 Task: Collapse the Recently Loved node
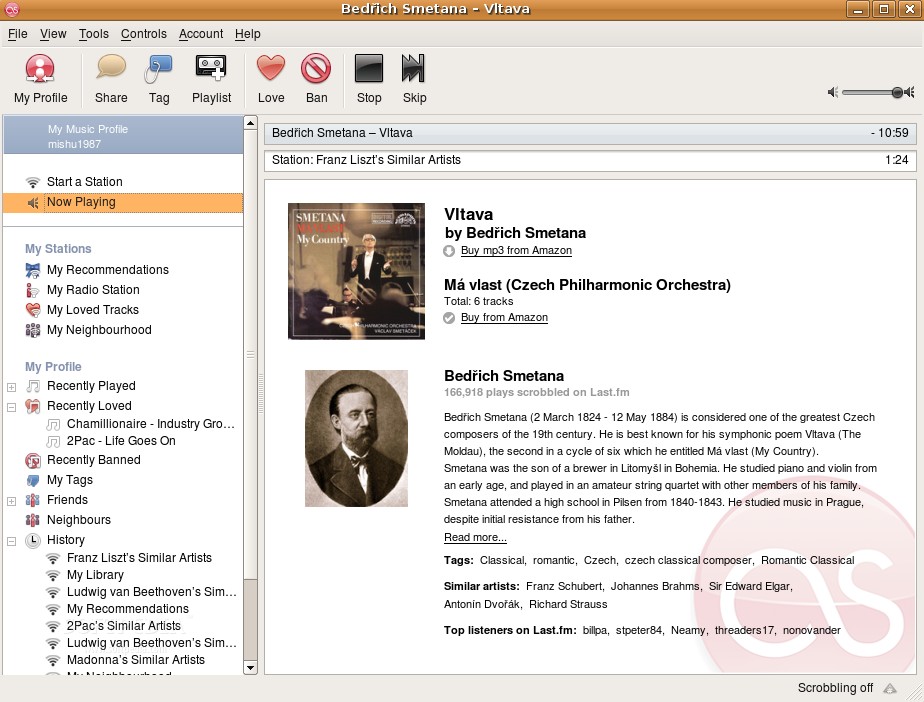[11, 407]
